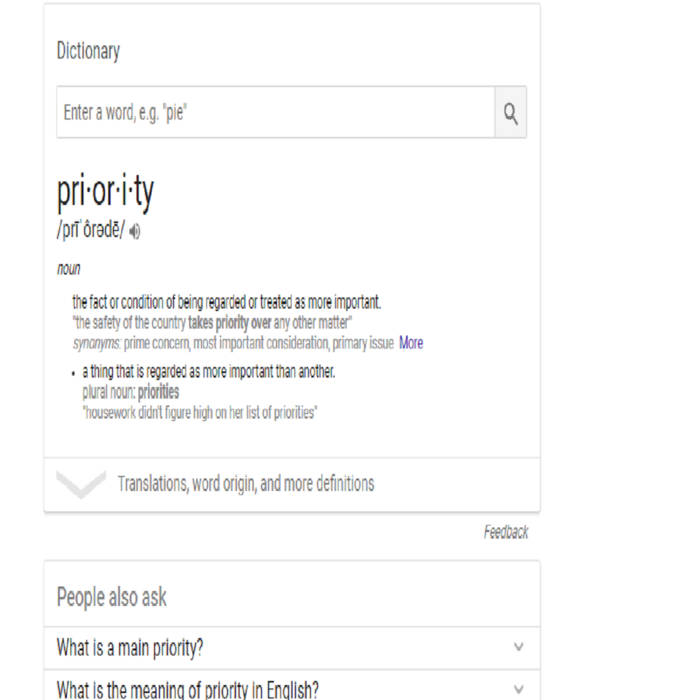Image resolution: width=700 pixels, height=700 pixels.
Task: Click the large down-chevron below definitions
Action: click(x=81, y=485)
